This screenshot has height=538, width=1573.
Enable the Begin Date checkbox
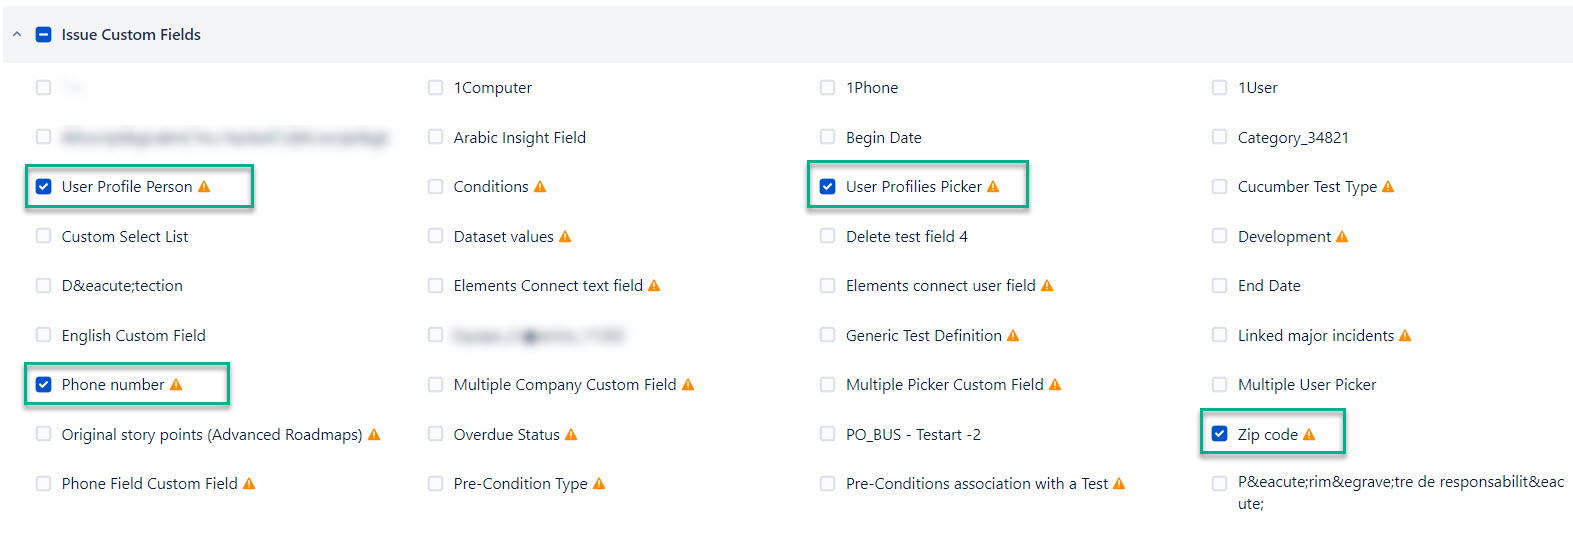click(828, 137)
